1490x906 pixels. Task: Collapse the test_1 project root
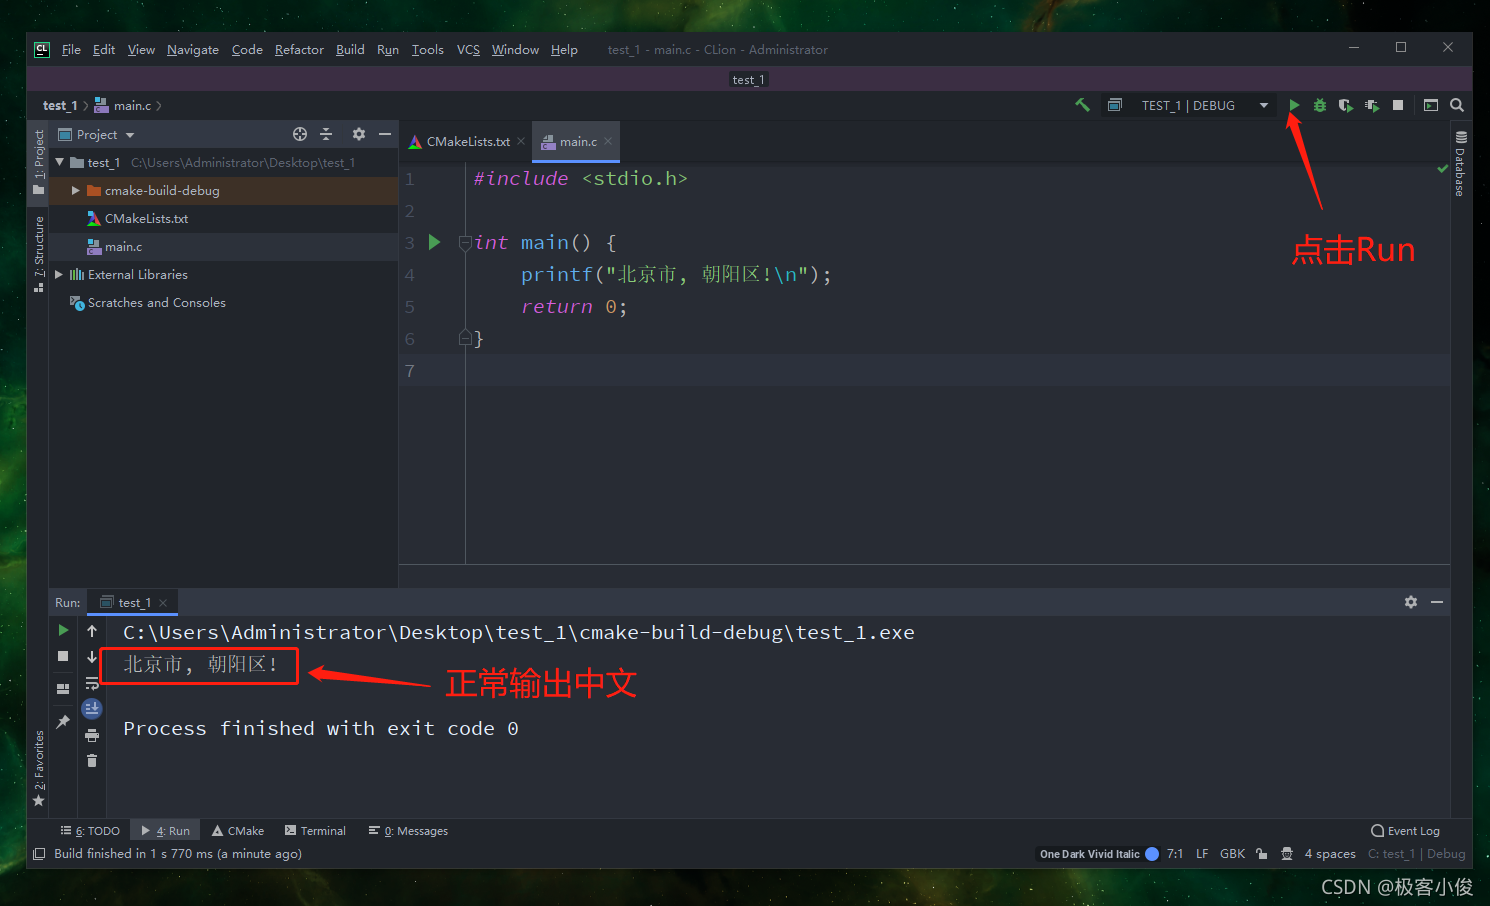(60, 162)
